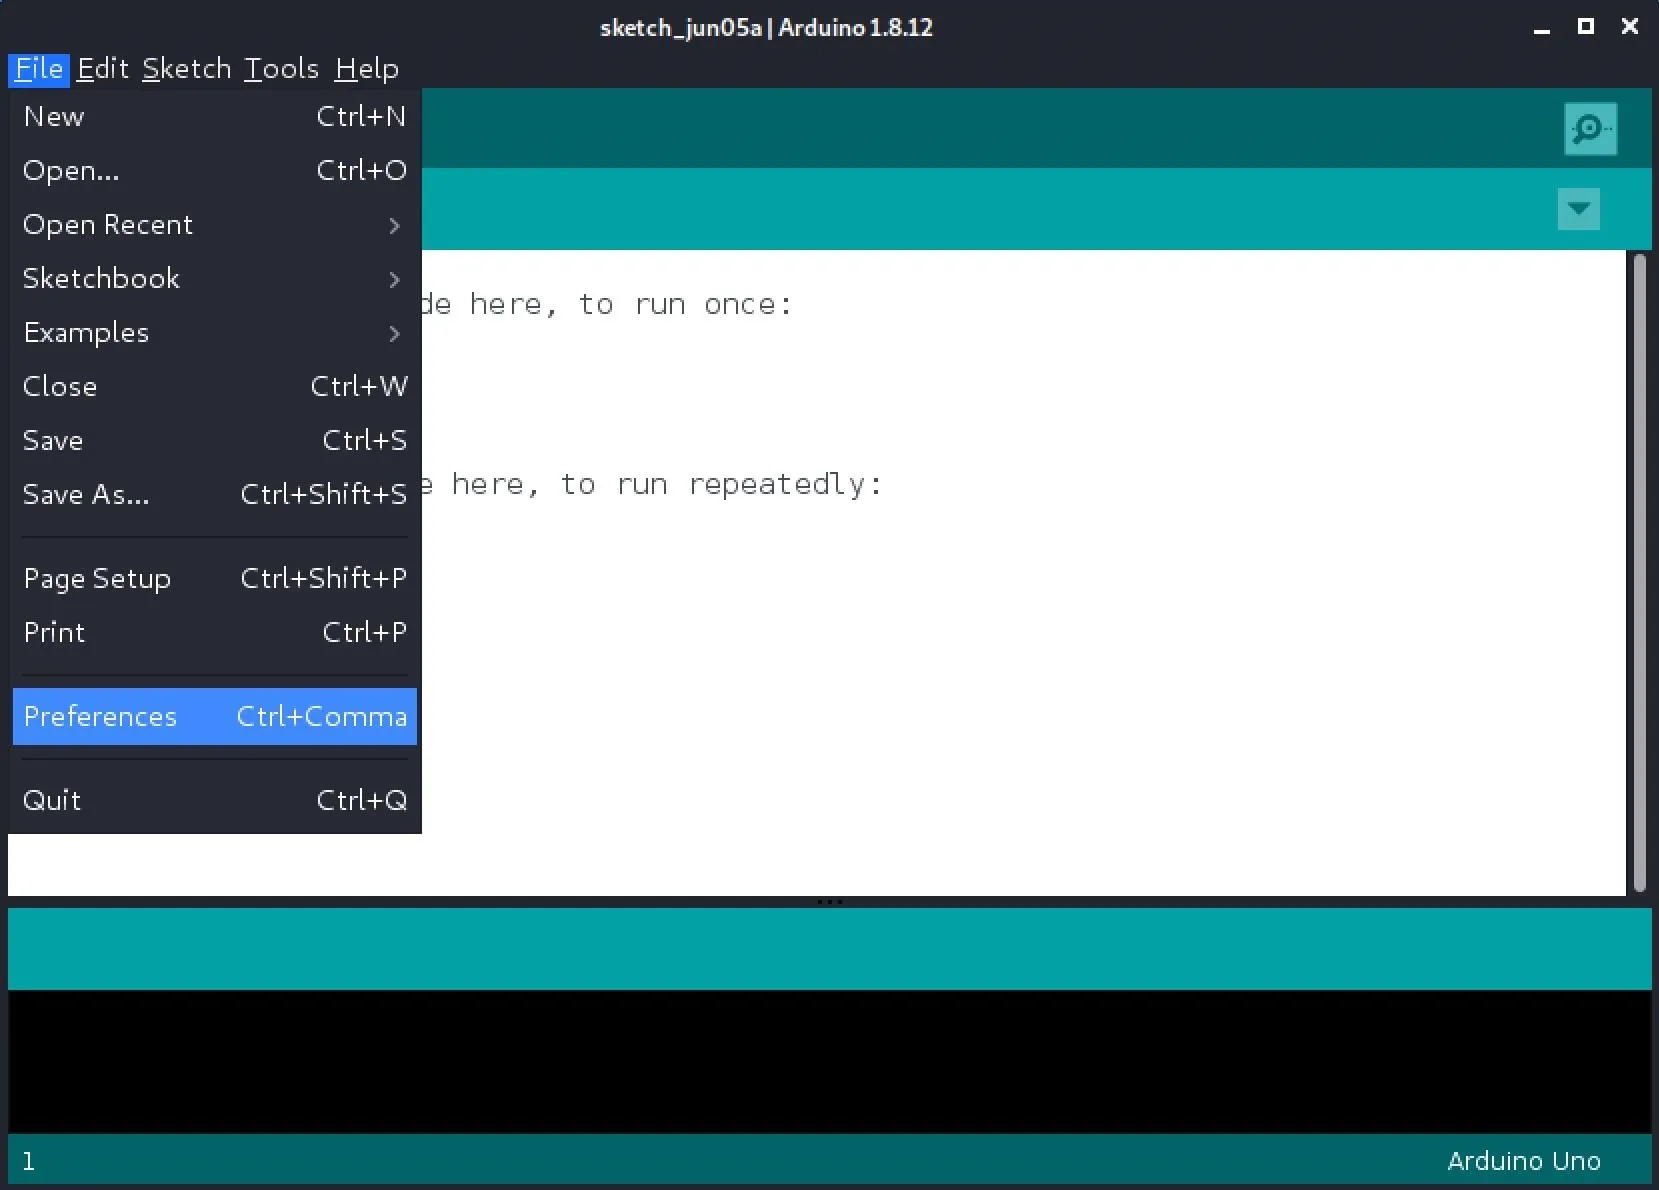The image size is (1659, 1190).
Task: Expand the Examples submenu arrow
Action: pos(394,334)
